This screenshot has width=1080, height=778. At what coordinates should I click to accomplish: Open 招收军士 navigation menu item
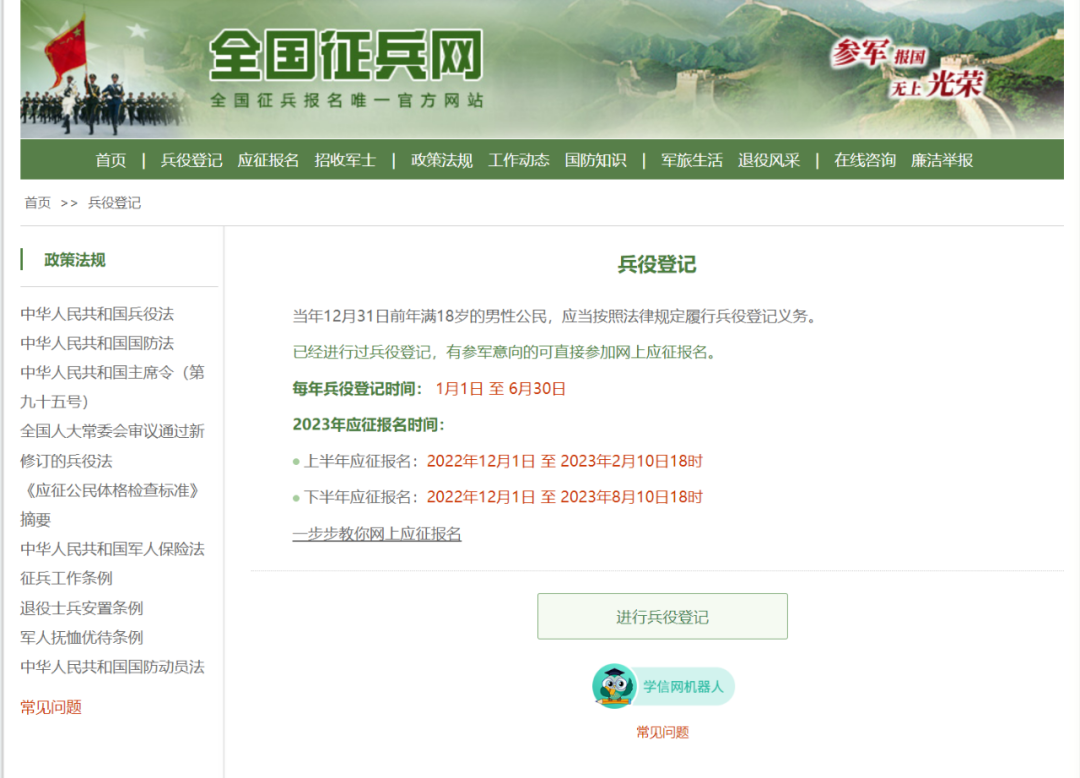[x=345, y=160]
